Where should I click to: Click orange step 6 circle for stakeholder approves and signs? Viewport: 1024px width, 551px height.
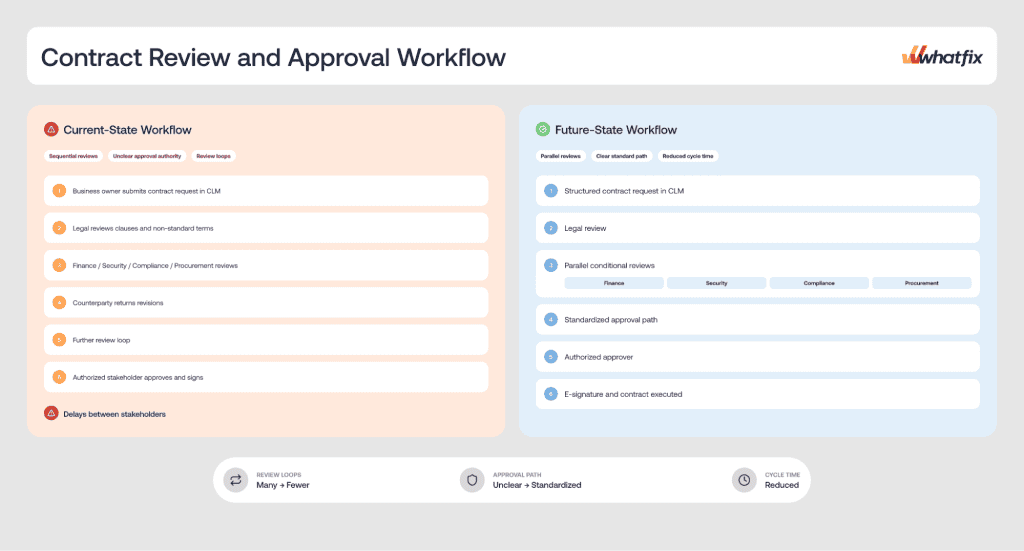(x=59, y=377)
